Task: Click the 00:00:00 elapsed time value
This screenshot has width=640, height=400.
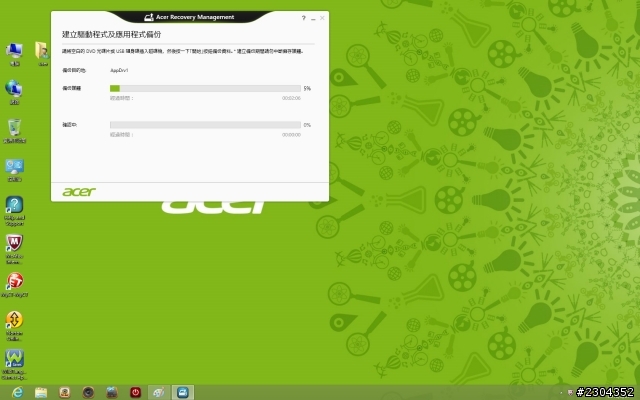Action: pos(291,135)
